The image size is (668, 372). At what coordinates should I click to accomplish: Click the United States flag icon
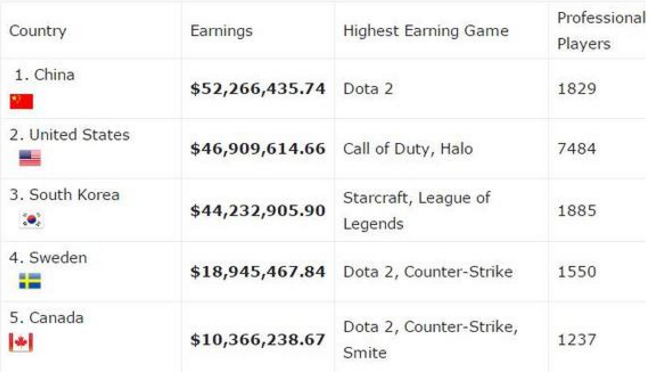(30, 158)
